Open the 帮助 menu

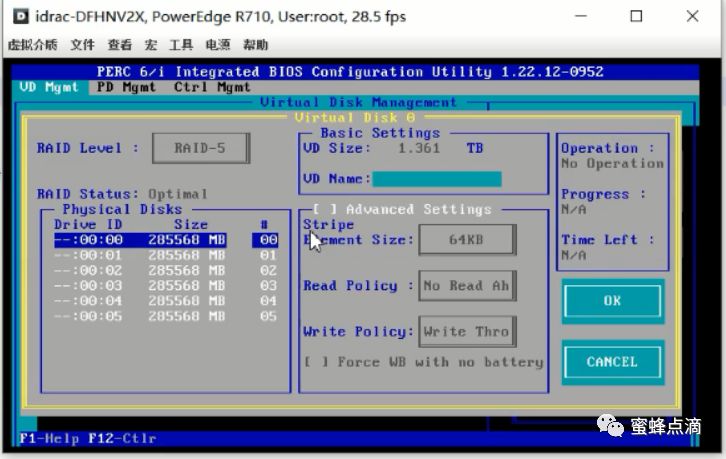tap(256, 45)
